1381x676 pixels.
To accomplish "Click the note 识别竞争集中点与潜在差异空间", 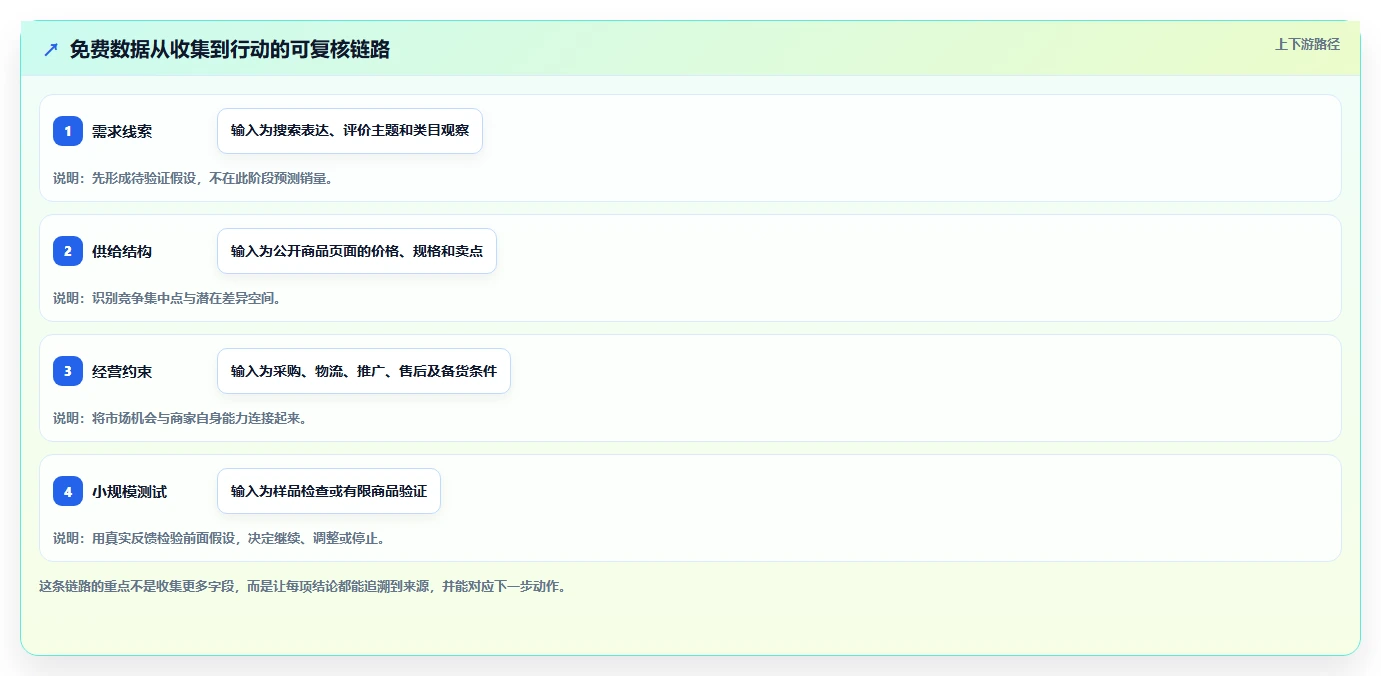I will point(167,298).
